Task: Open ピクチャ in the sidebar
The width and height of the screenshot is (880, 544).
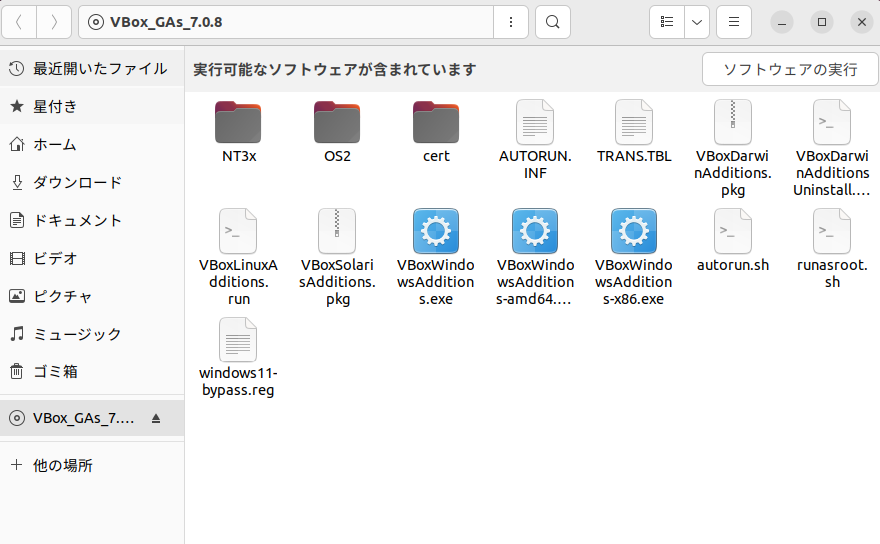Action: coord(92,296)
